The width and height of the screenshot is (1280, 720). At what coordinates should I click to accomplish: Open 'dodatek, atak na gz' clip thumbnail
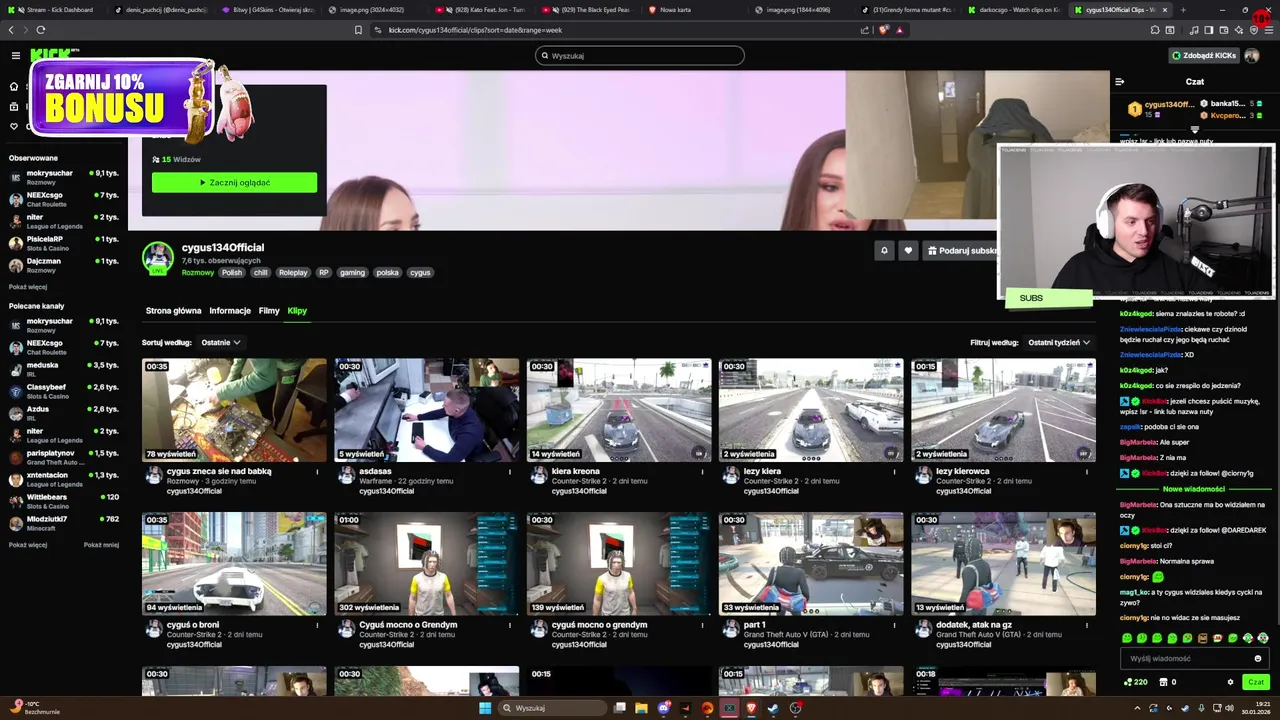tap(1003, 563)
